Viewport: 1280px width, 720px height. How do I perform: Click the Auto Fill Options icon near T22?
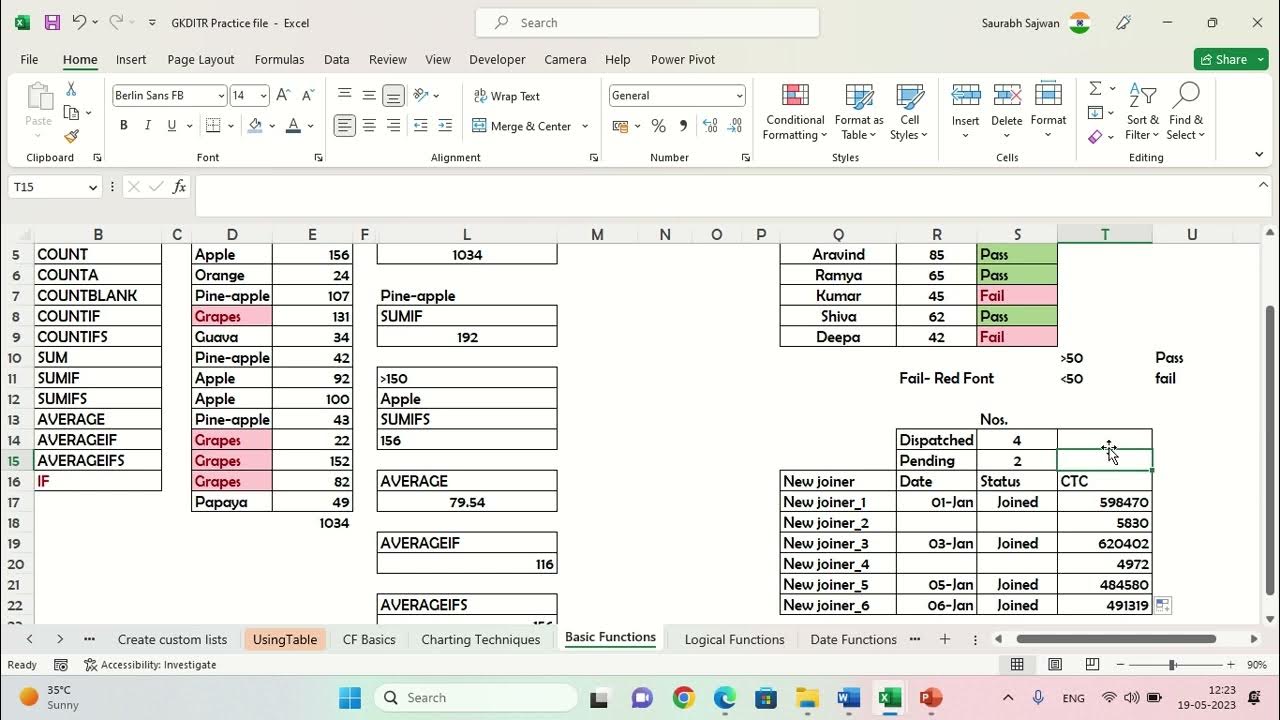1163,605
